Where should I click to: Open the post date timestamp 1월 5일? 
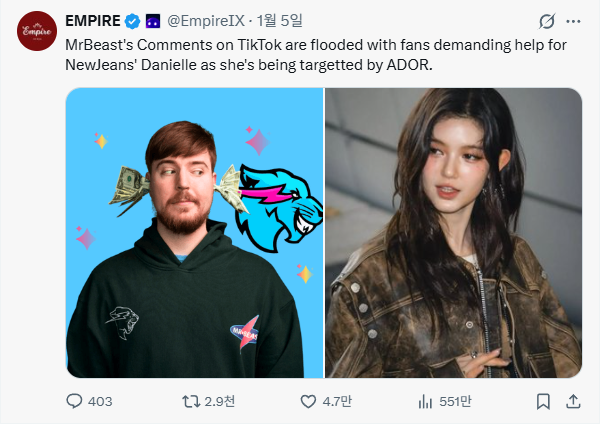click(x=279, y=21)
